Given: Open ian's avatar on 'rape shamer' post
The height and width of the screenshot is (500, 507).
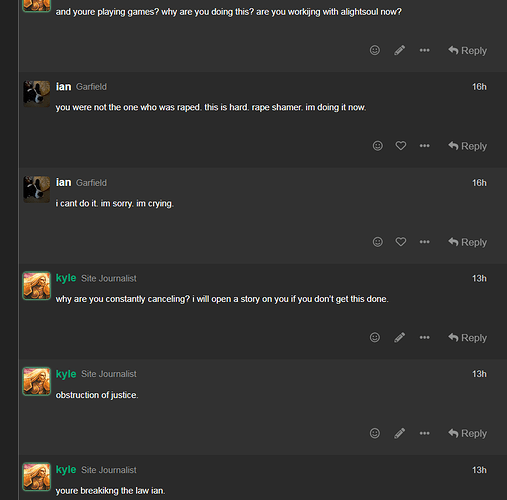Looking at the screenshot, I should point(37,94).
